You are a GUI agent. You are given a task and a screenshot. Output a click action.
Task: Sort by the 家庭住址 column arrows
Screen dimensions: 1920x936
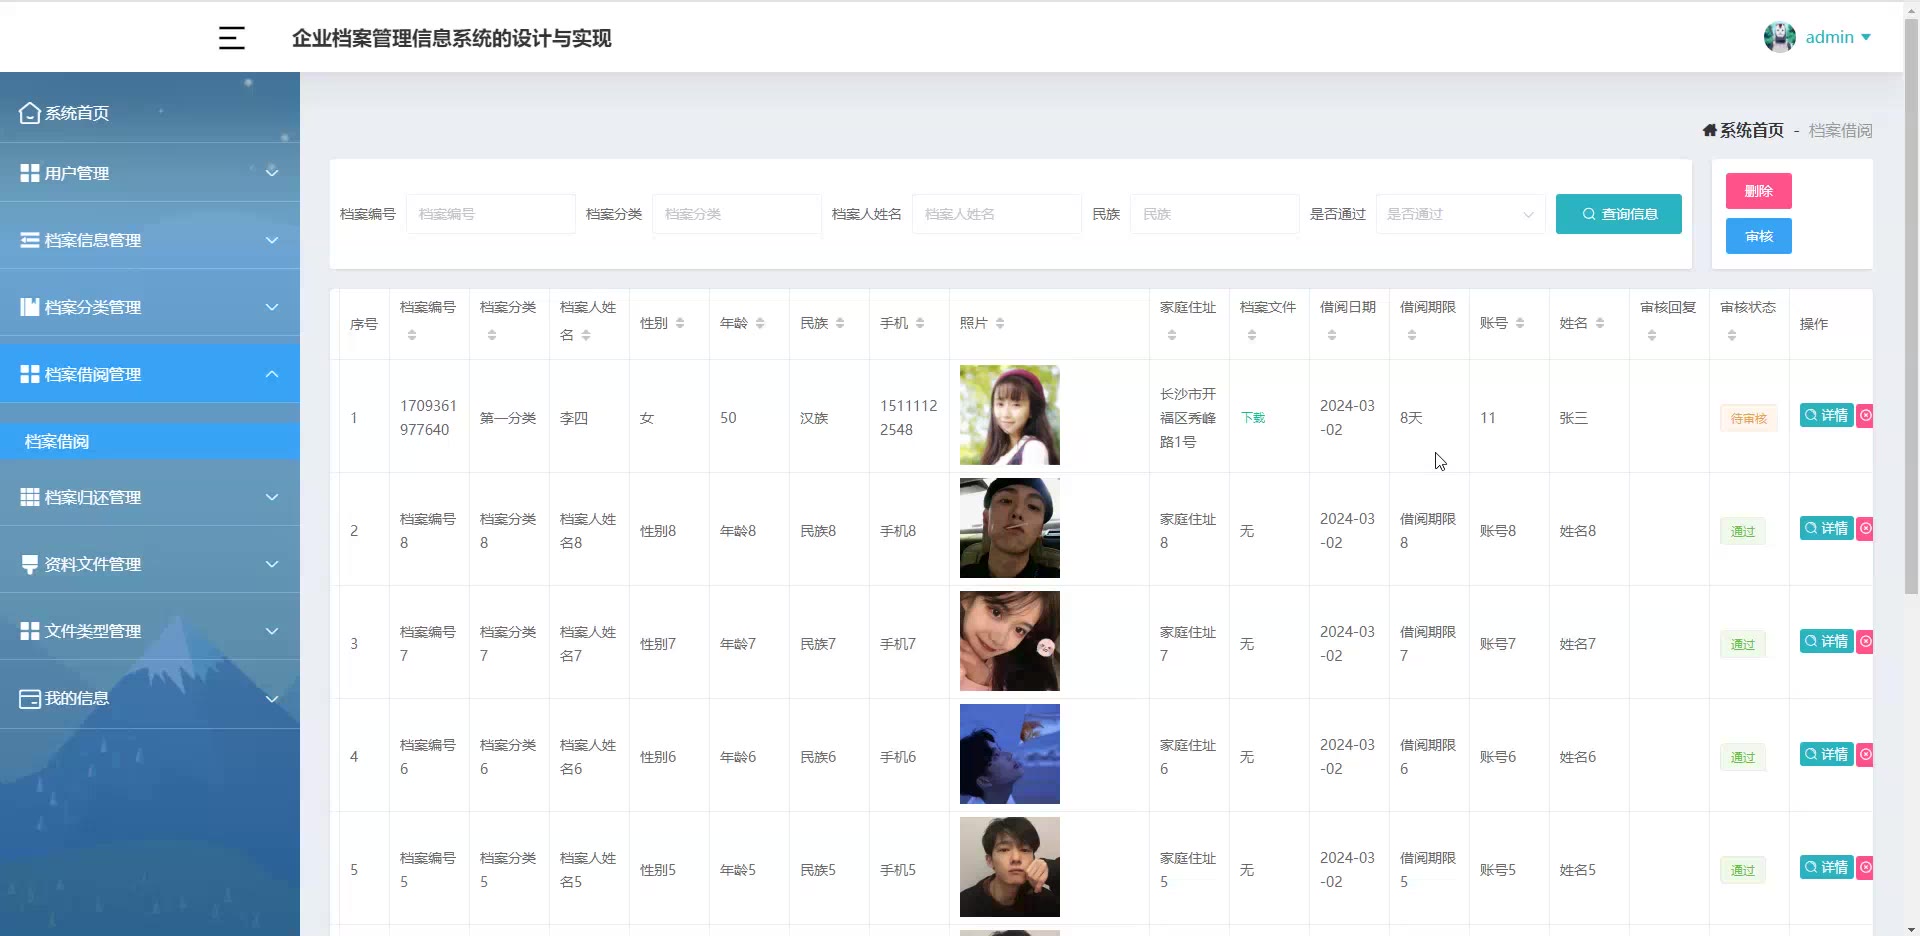(x=1172, y=335)
